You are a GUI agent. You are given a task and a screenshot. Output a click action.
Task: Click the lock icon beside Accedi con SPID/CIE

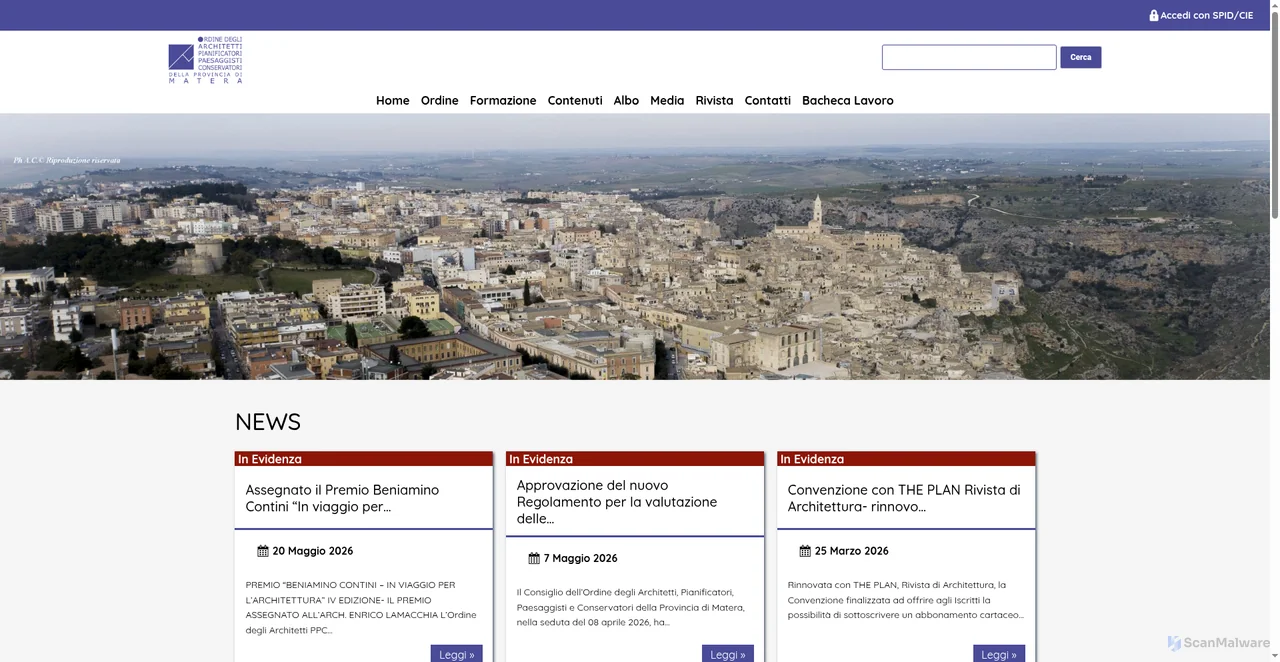click(x=1153, y=15)
